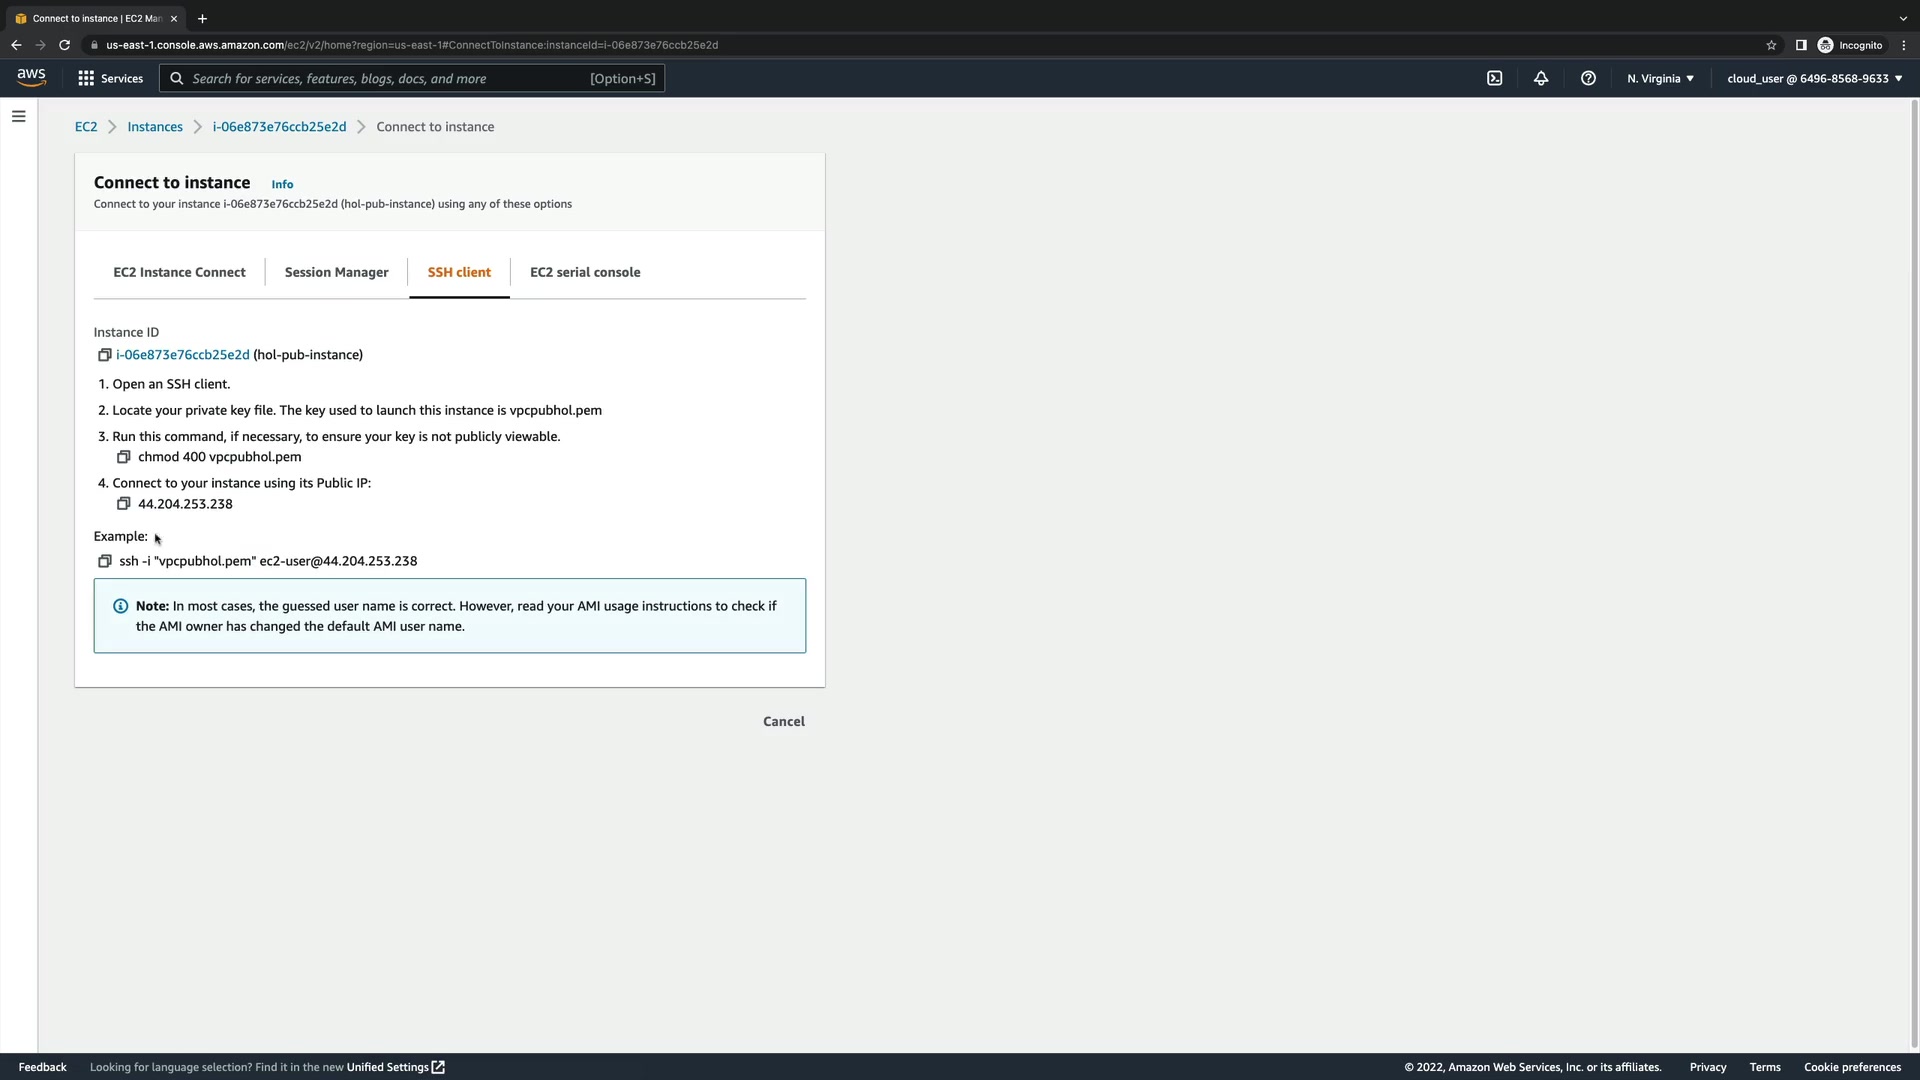Image resolution: width=1920 pixels, height=1080 pixels.
Task: Bookmark this page with star icon
Action: pos(1771,45)
